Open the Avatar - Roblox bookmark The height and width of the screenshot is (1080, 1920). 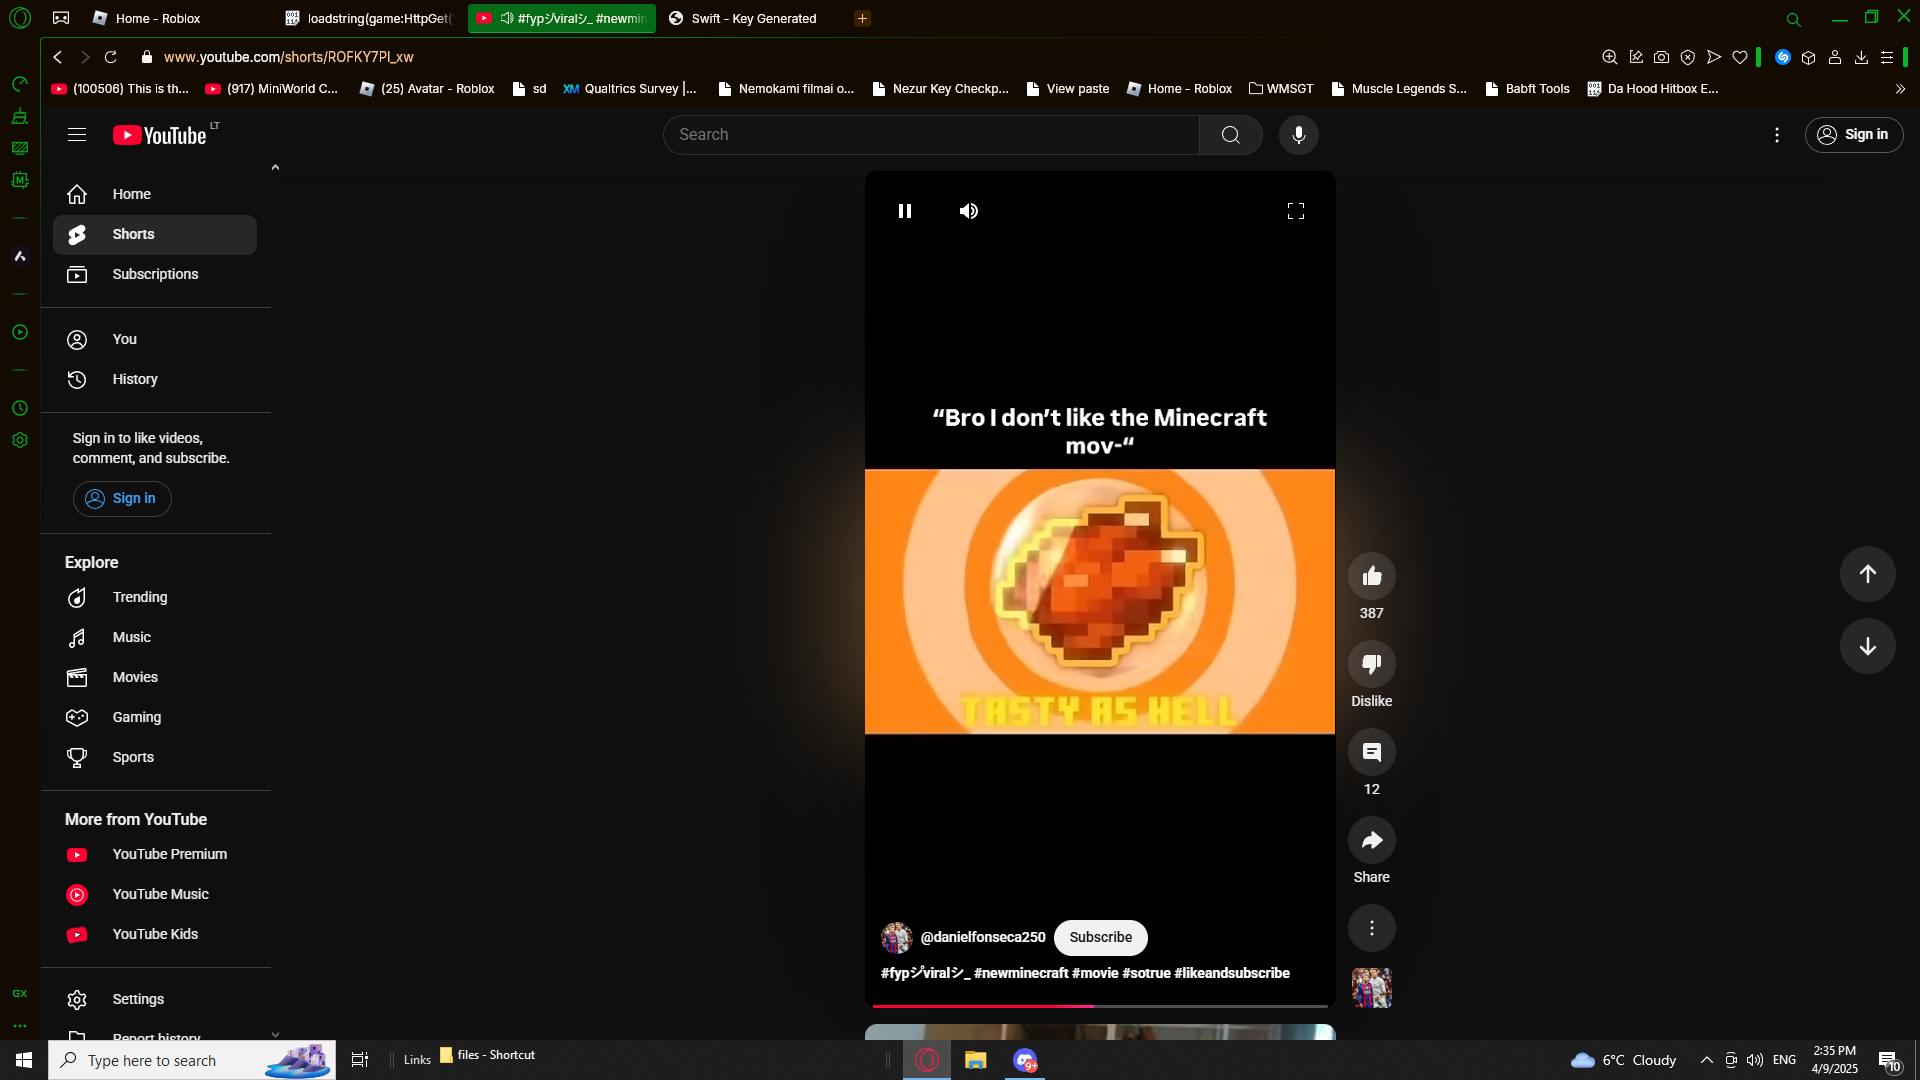pos(427,89)
